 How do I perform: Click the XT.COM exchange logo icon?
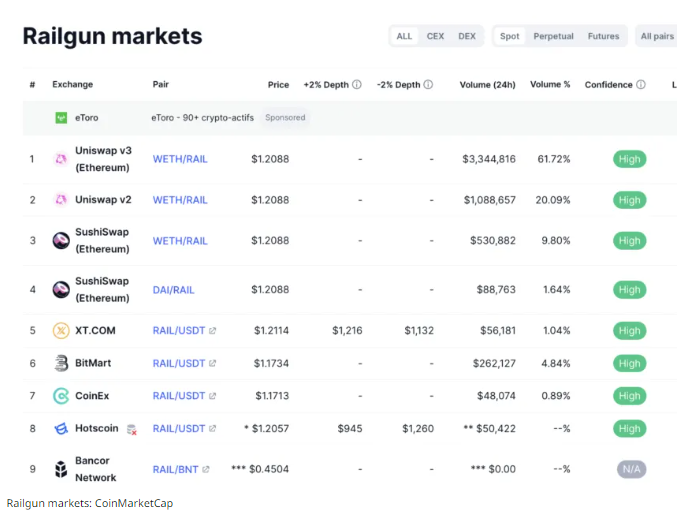coord(61,331)
